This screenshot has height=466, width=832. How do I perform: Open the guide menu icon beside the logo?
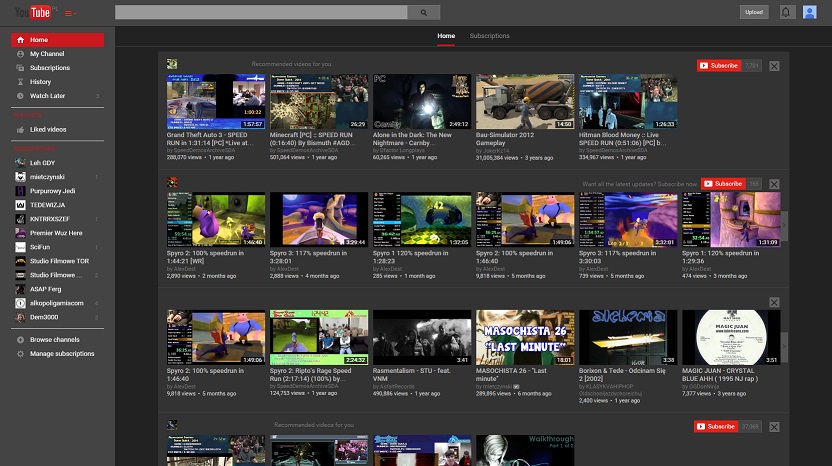coord(70,13)
